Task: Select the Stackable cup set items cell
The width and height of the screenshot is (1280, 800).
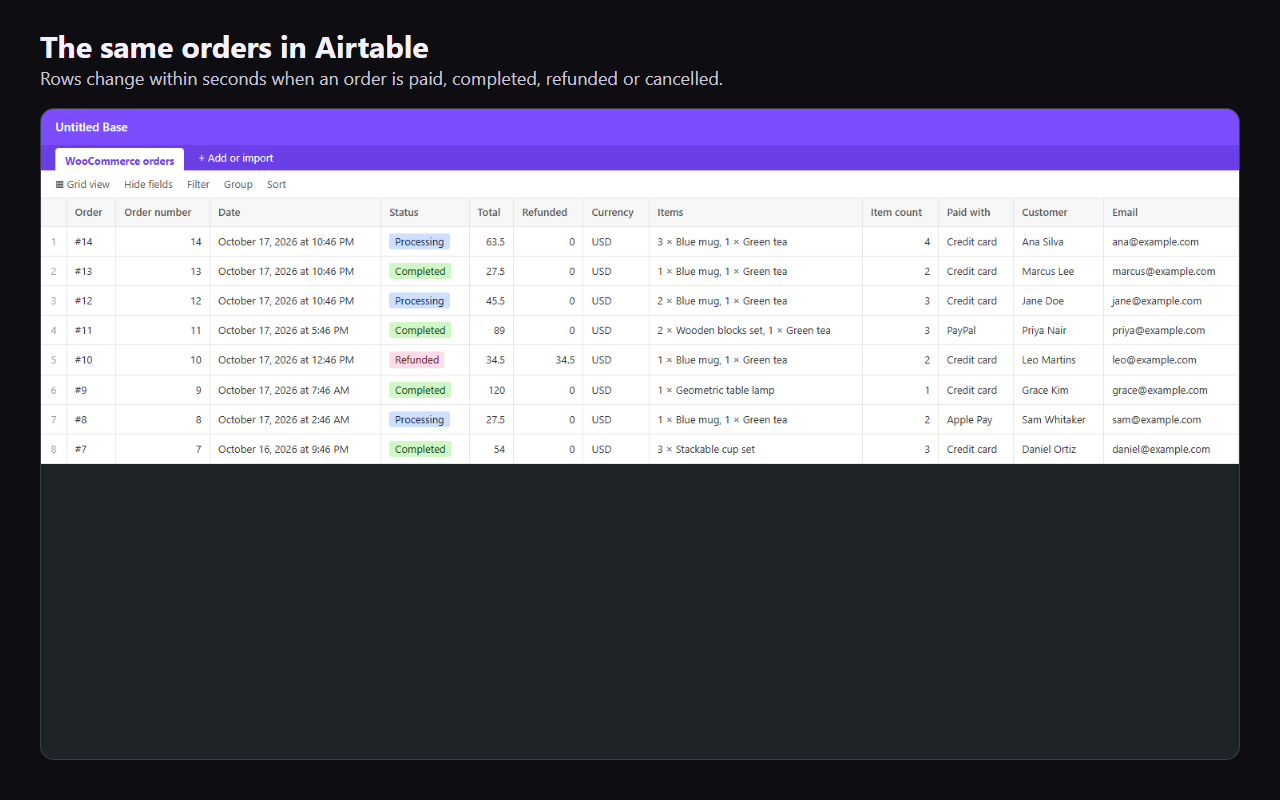Action: [756, 449]
